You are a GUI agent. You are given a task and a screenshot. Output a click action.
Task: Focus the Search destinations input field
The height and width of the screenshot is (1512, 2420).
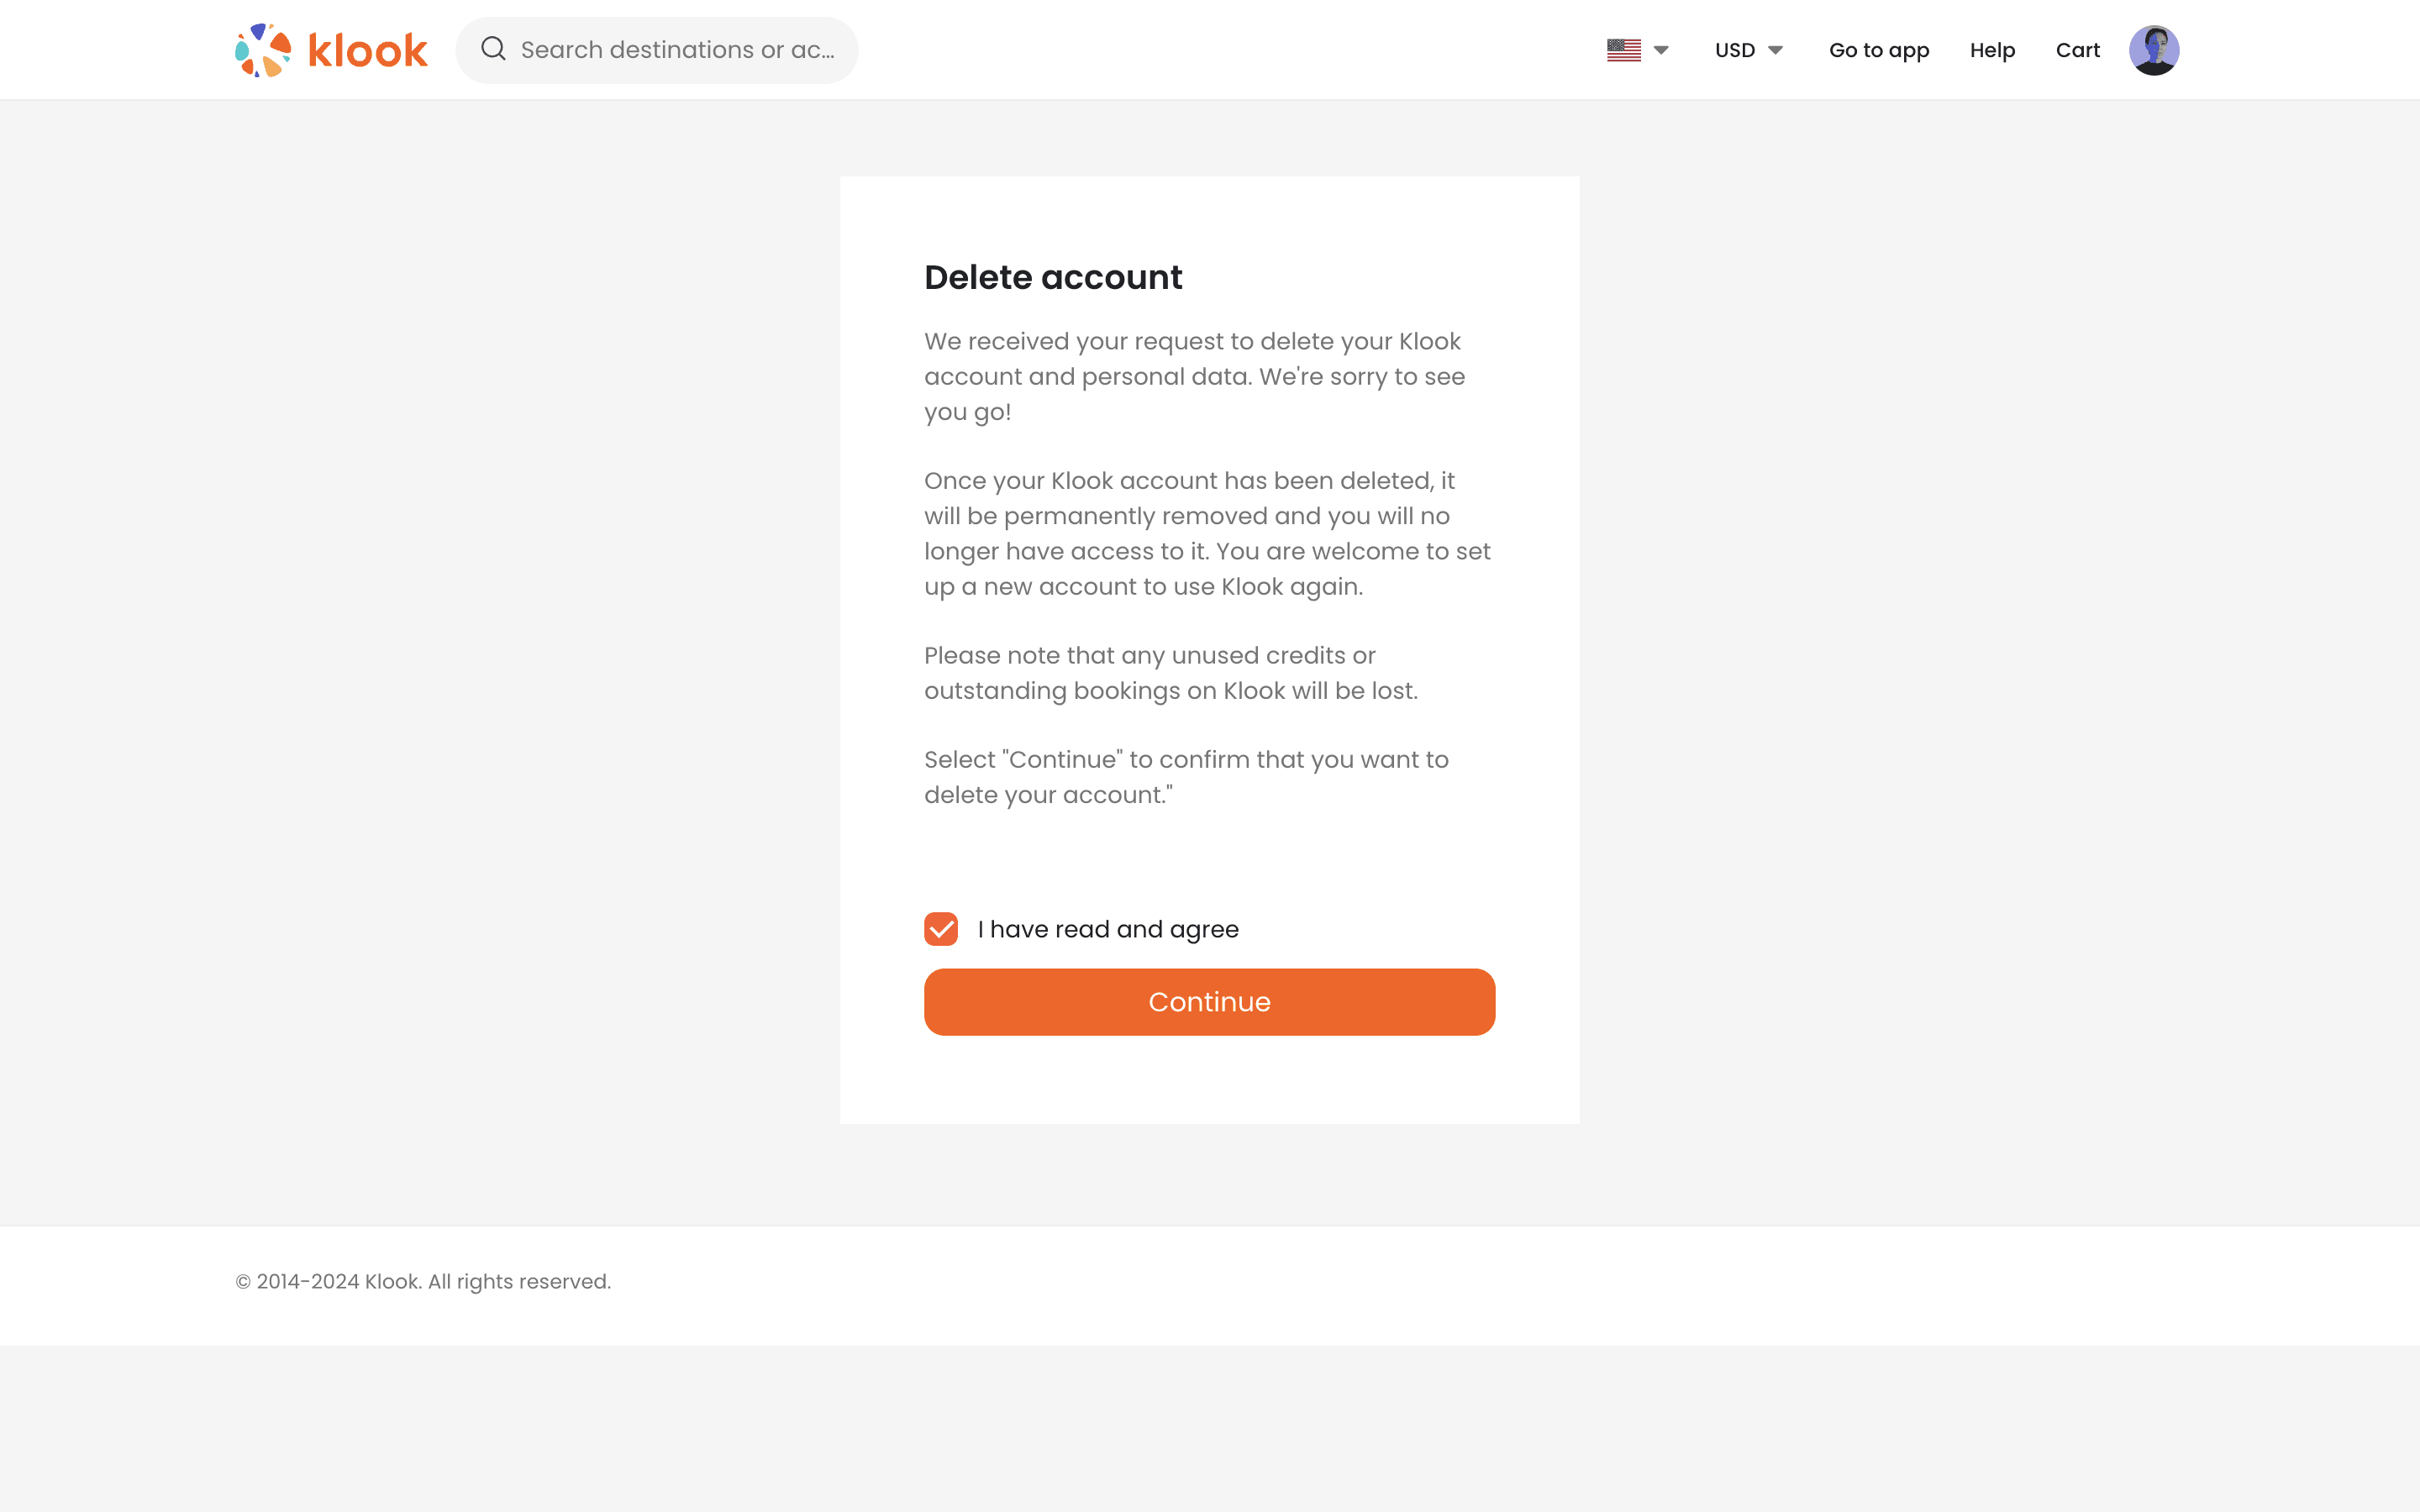[x=677, y=50]
